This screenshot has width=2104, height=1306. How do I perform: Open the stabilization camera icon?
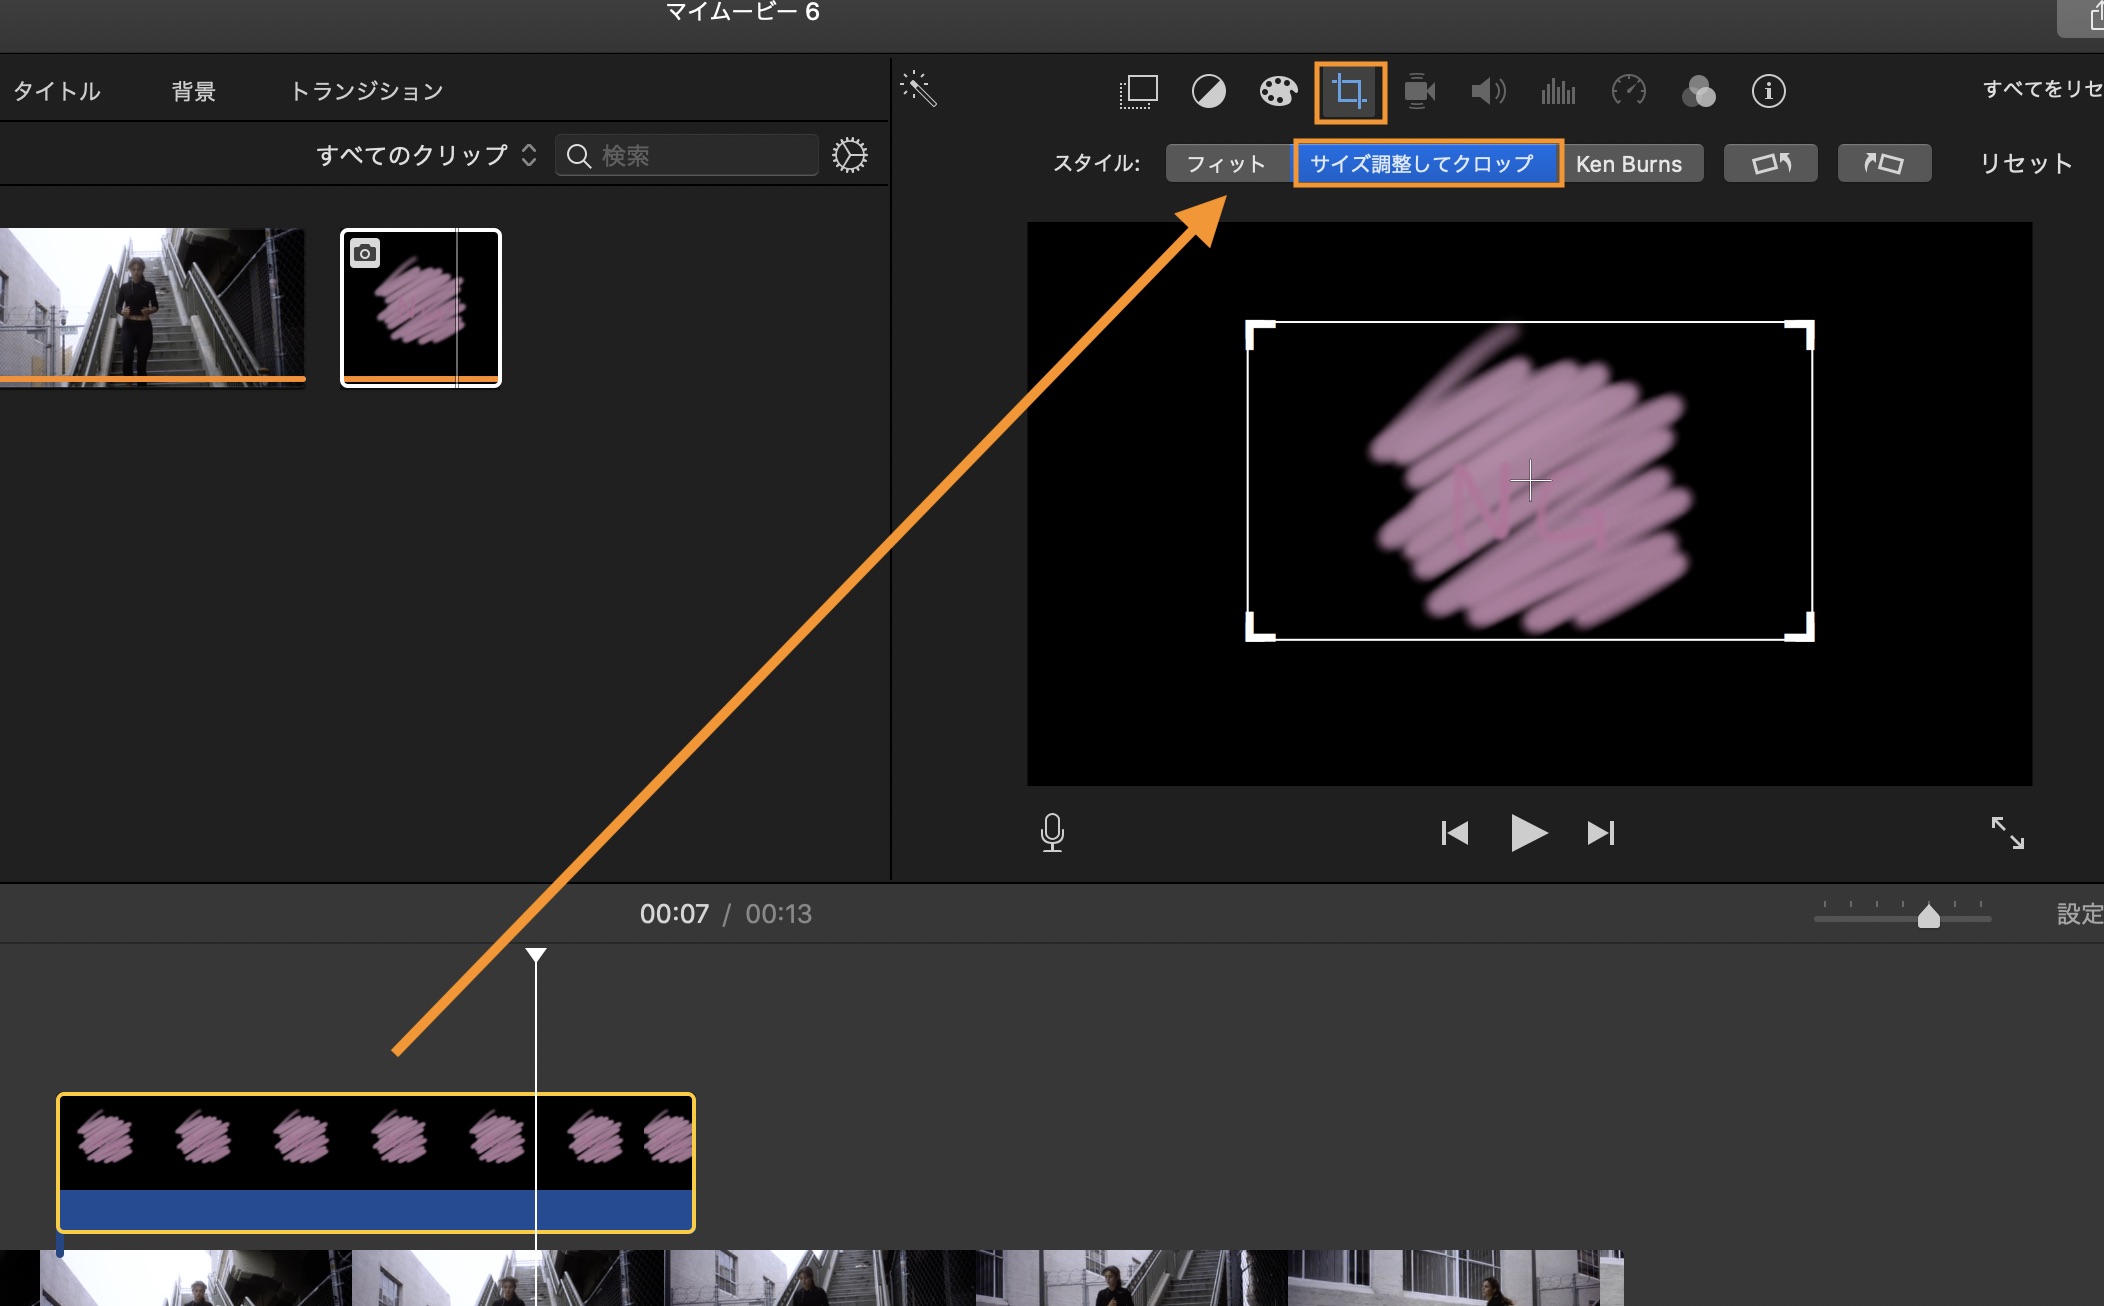(1419, 92)
